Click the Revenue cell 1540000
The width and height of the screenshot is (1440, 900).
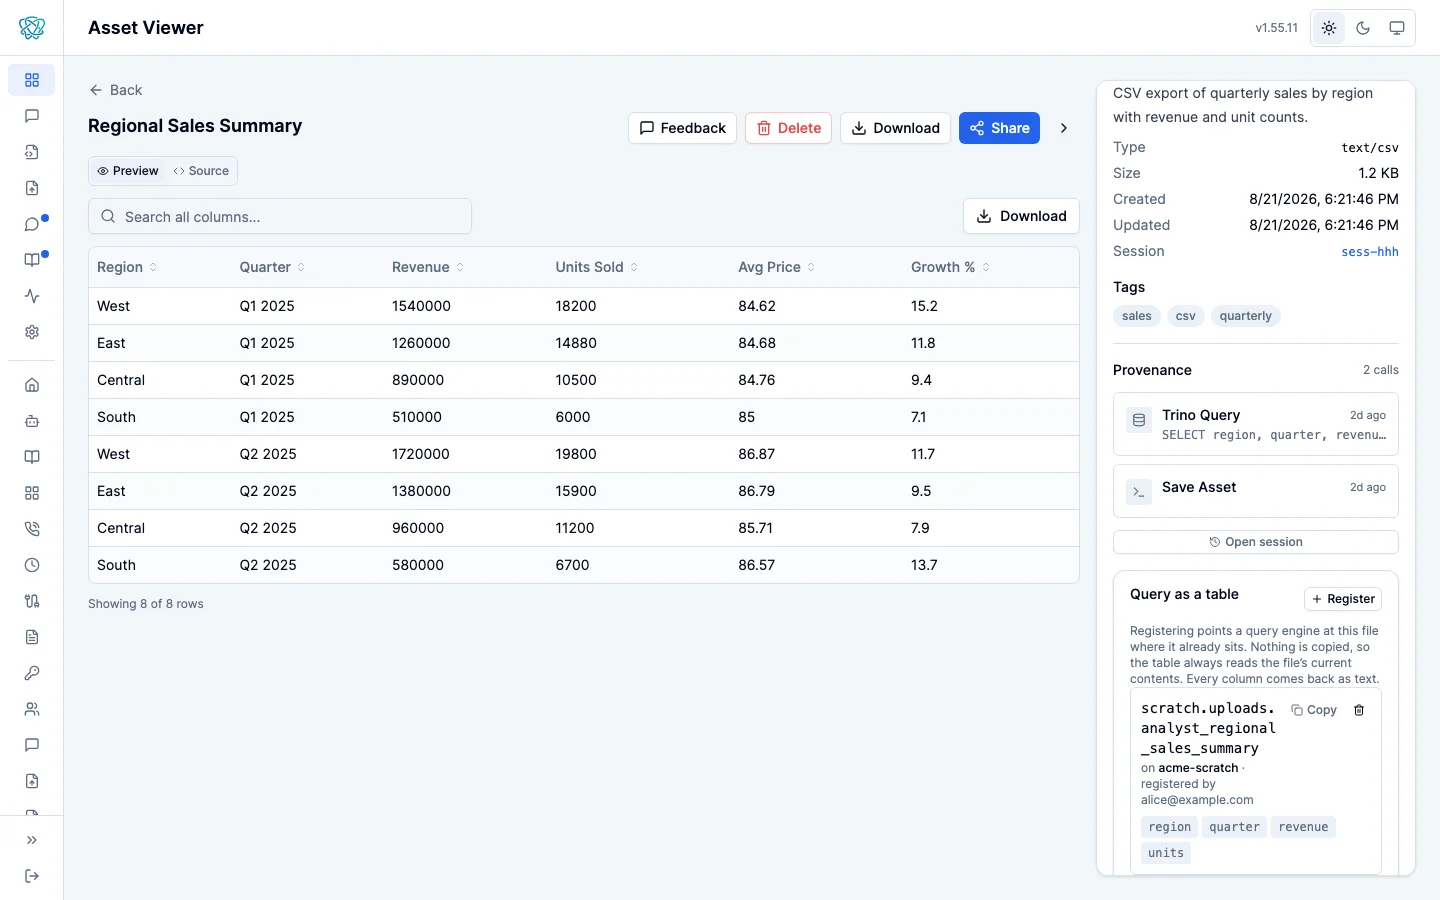tap(421, 306)
